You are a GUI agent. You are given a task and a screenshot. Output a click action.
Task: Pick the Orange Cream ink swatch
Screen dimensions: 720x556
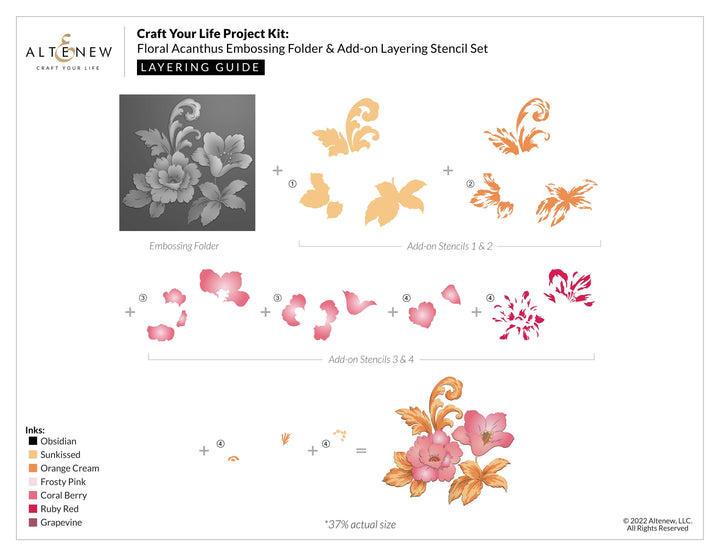pyautogui.click(x=33, y=468)
